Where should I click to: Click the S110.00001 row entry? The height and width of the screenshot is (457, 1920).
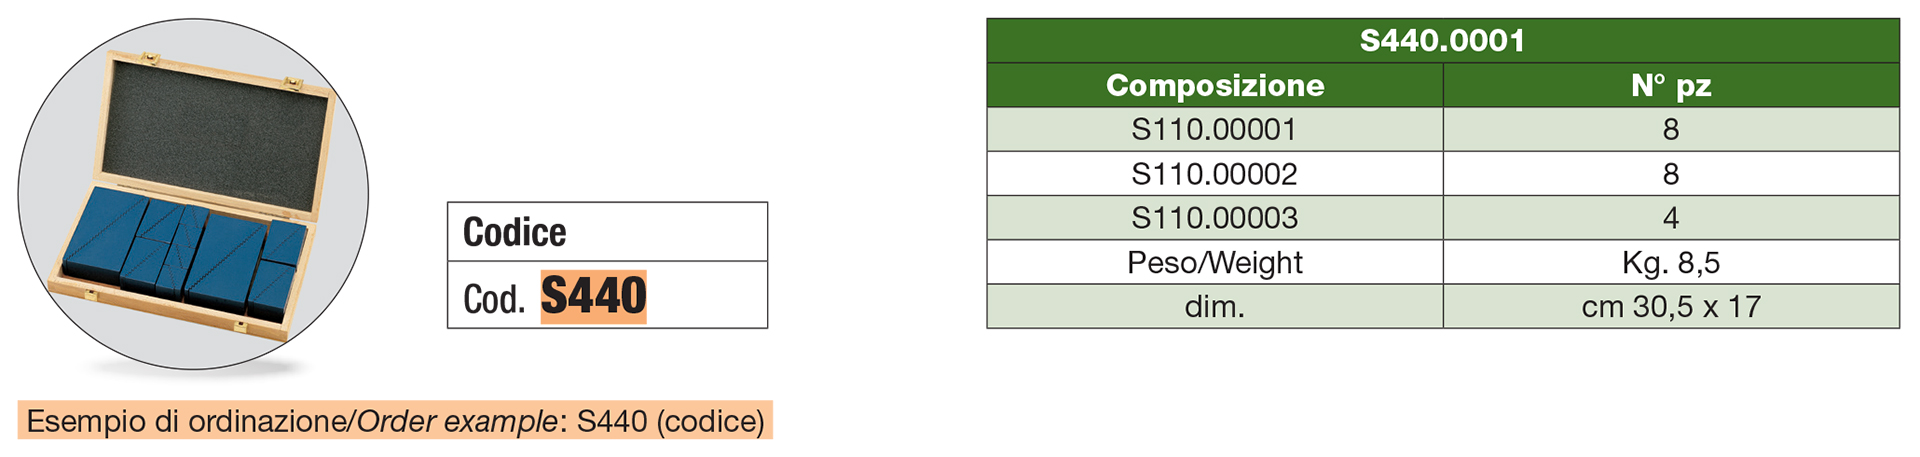pos(1215,130)
